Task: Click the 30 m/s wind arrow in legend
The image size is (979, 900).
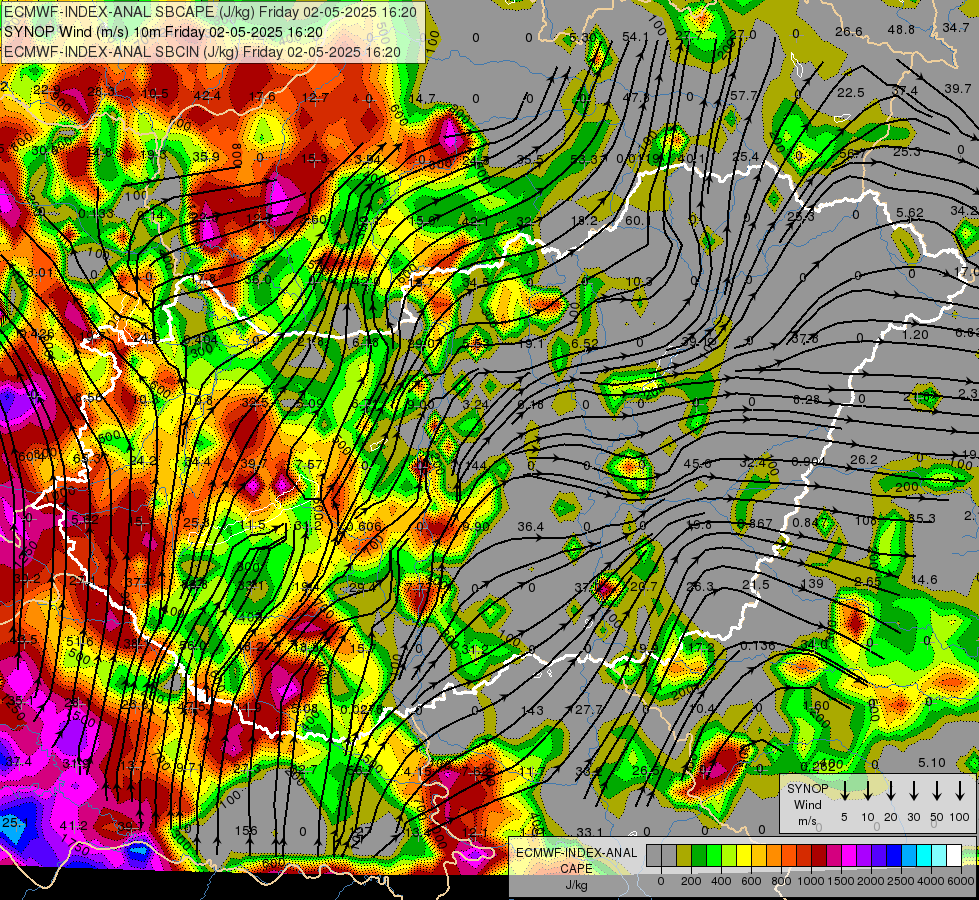Action: [x=913, y=791]
